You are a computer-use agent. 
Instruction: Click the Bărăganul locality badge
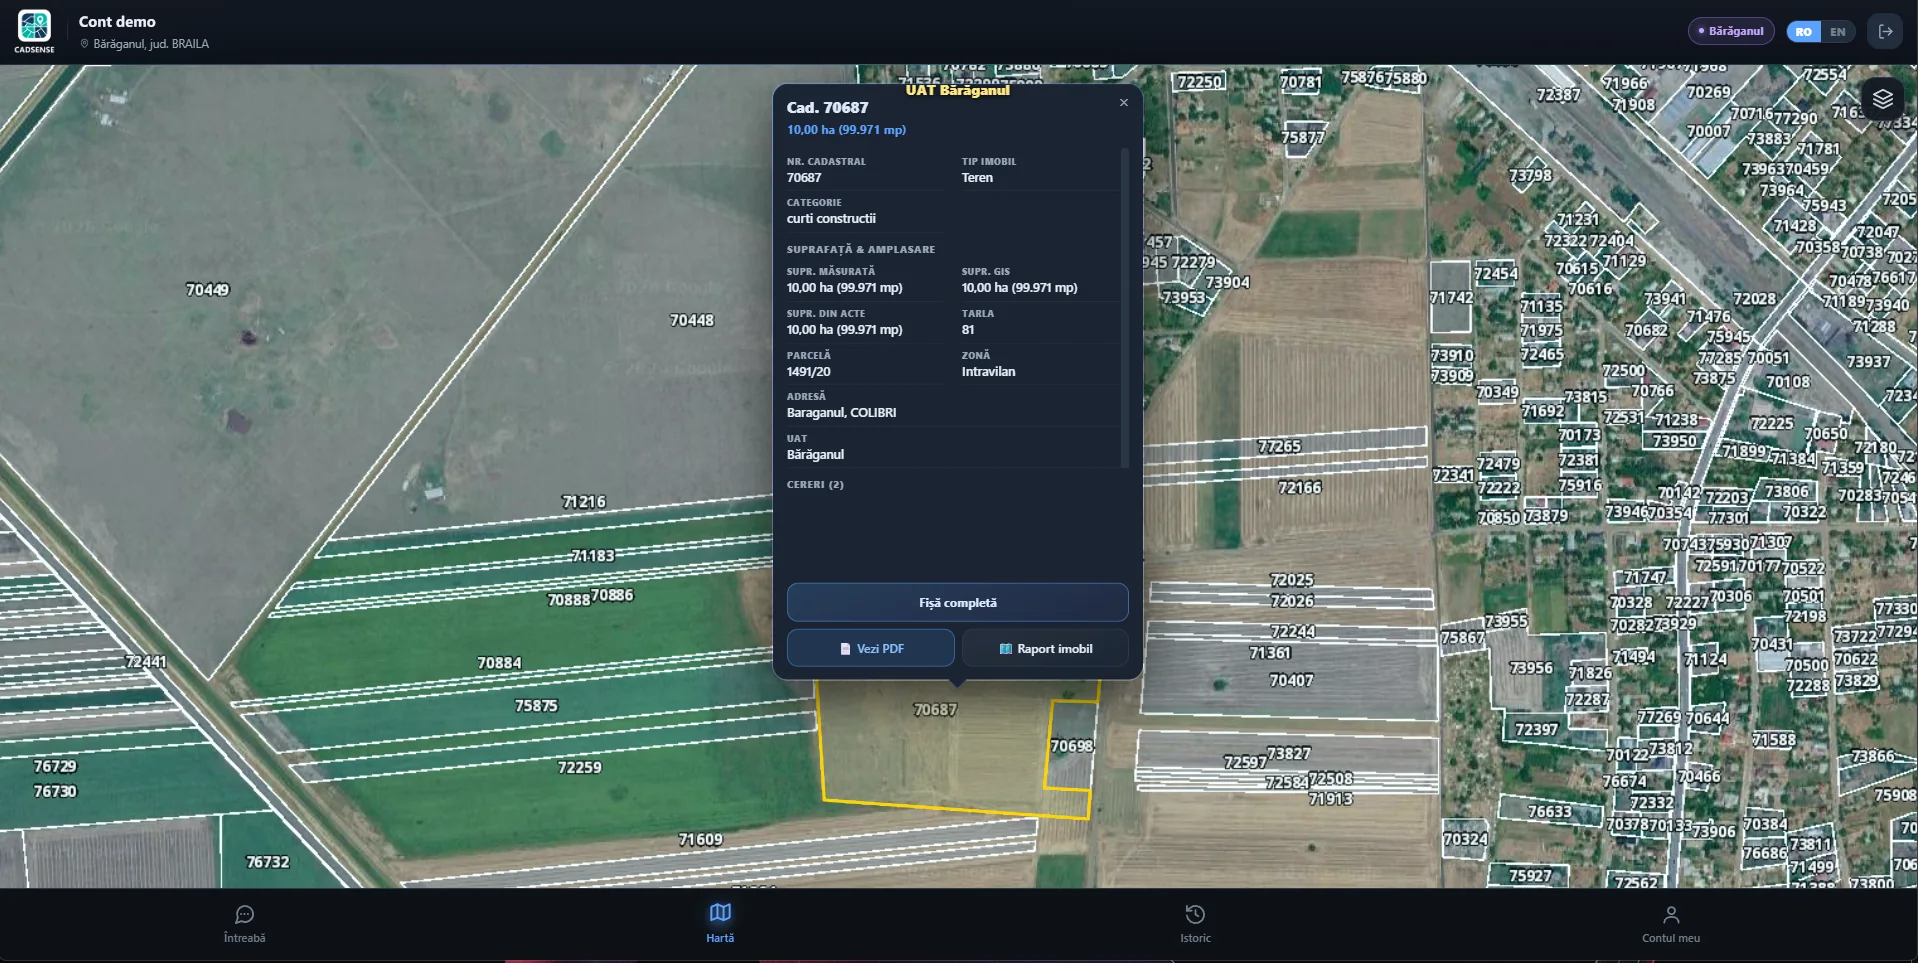(x=1731, y=31)
